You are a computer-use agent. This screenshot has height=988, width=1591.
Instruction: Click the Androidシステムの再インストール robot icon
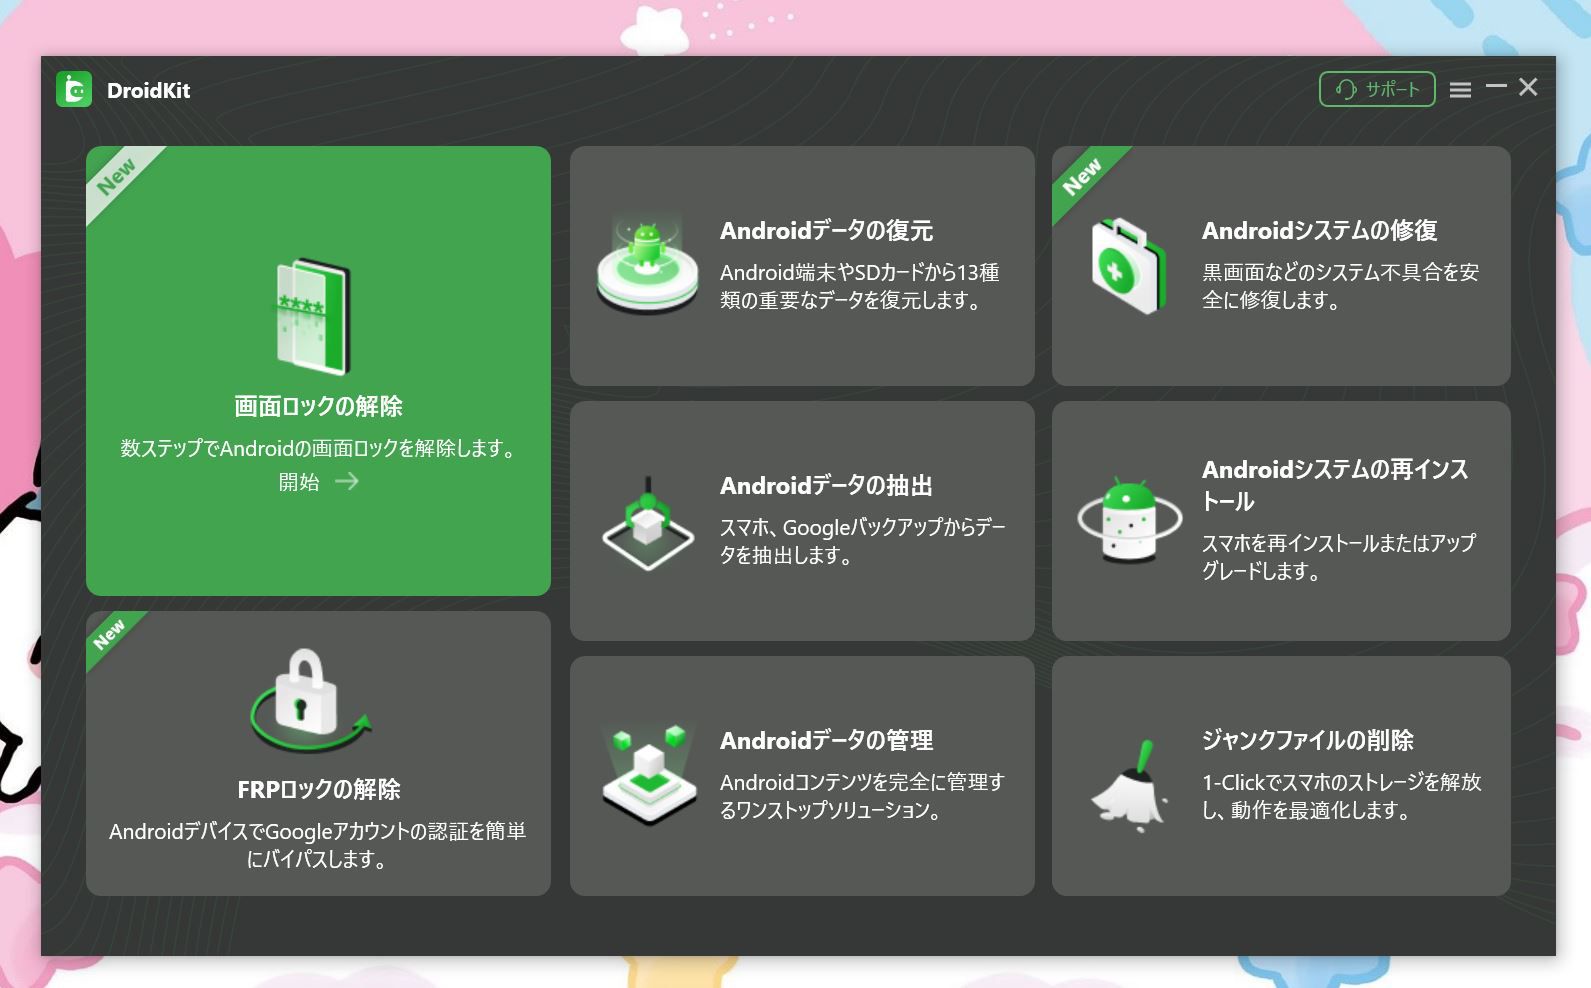click(1130, 520)
